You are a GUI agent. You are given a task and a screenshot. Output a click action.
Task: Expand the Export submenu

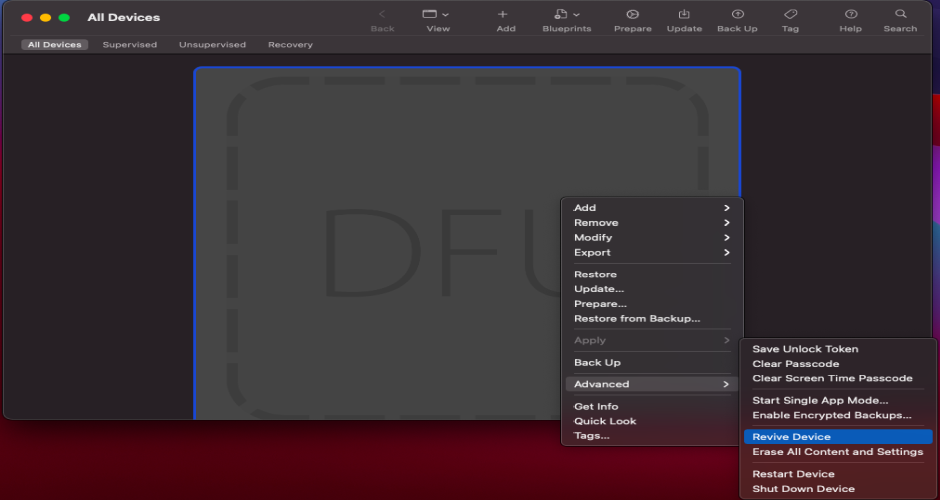coord(651,253)
